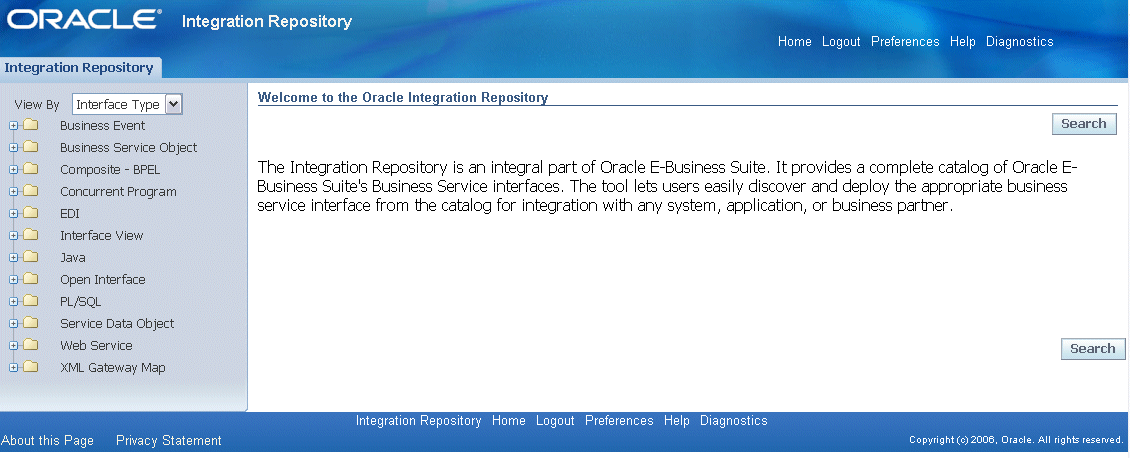The image size is (1130, 458).
Task: Click Home in the top header
Action: pos(794,42)
